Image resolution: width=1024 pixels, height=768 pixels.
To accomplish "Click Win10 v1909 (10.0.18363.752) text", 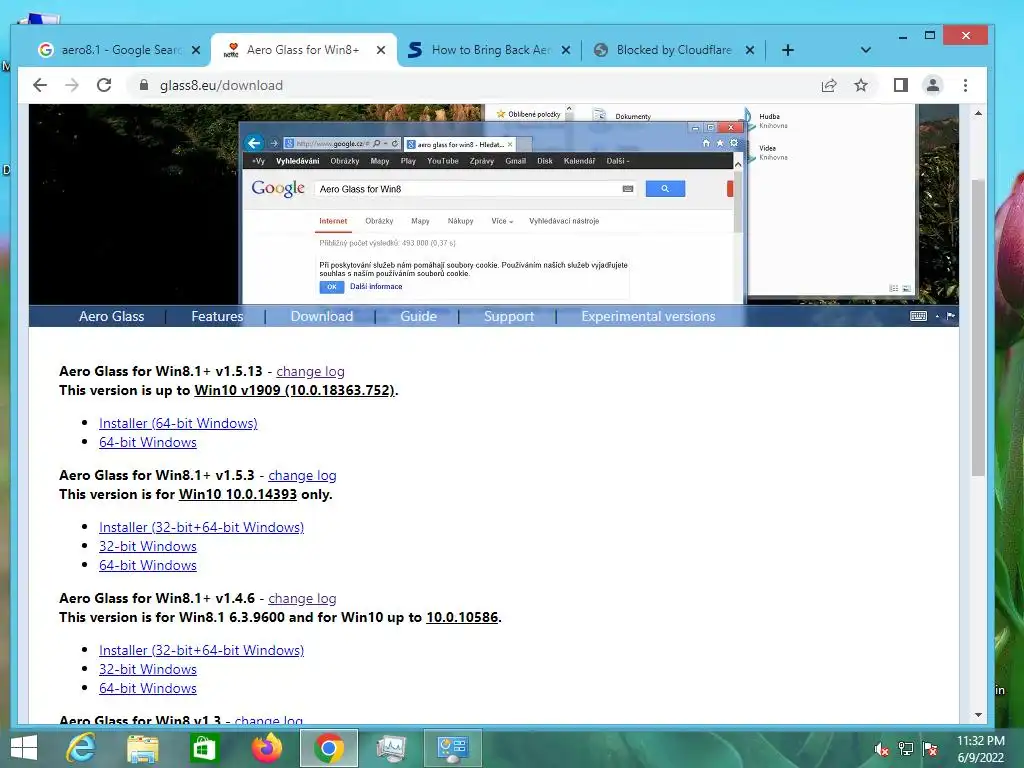I will [295, 391].
